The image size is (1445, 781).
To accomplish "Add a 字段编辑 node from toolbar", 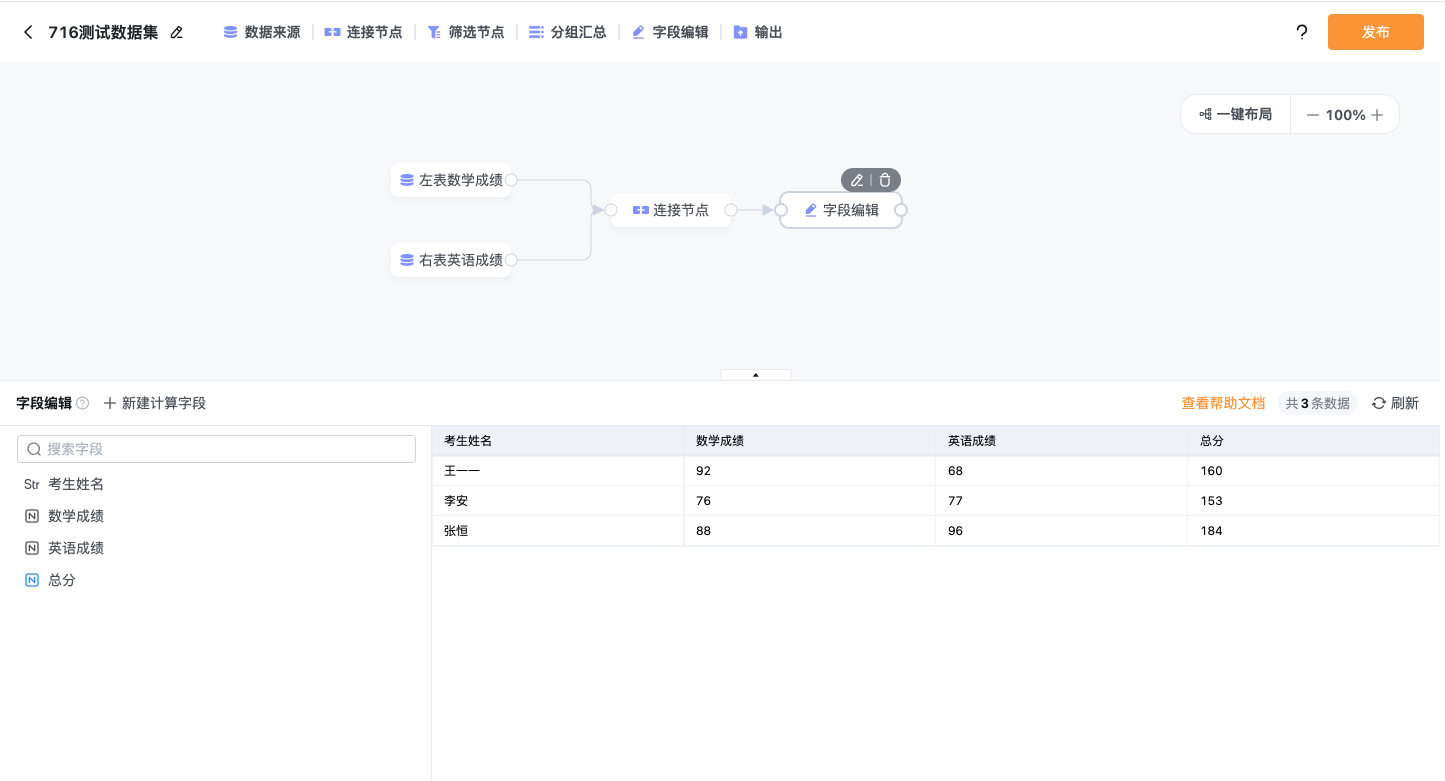I will [x=669, y=32].
